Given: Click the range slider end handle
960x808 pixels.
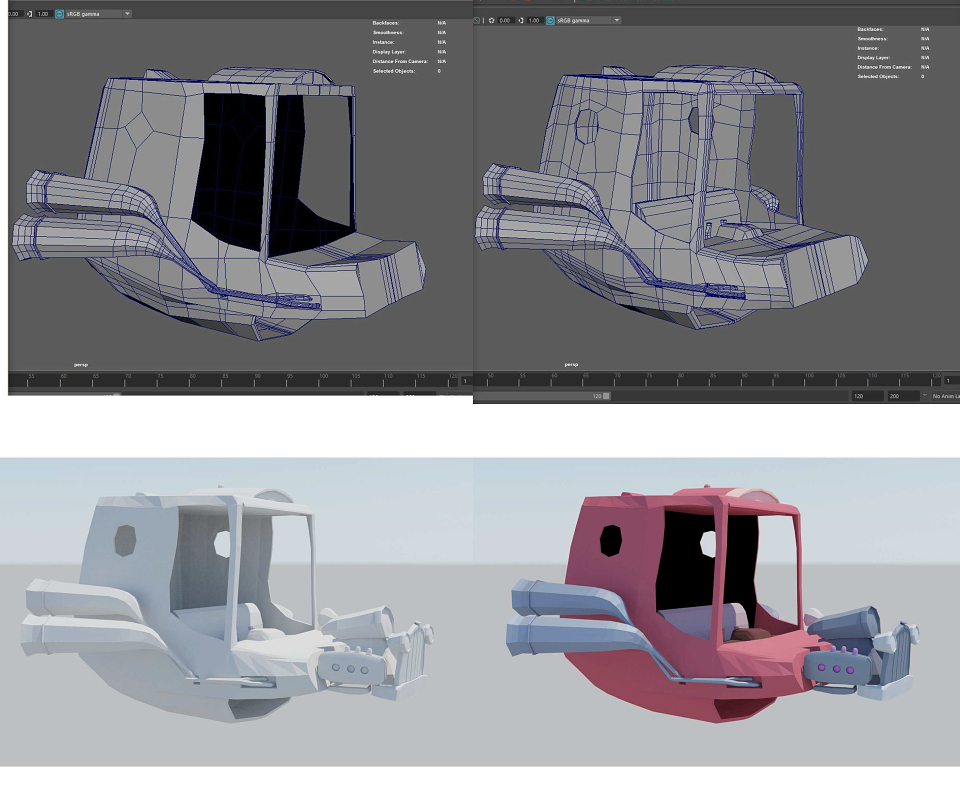Looking at the screenshot, I should click(606, 396).
